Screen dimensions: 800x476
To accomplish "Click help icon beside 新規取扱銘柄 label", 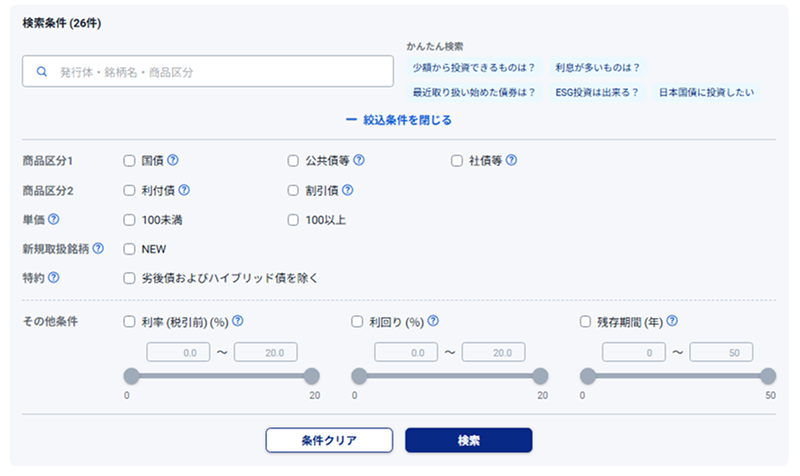I will [98, 248].
